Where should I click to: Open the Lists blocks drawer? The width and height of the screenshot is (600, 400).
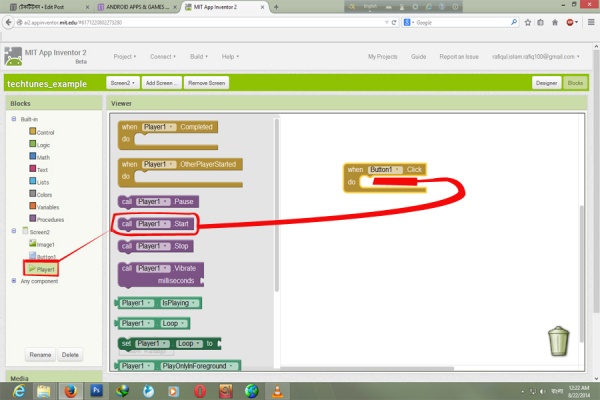(39, 182)
